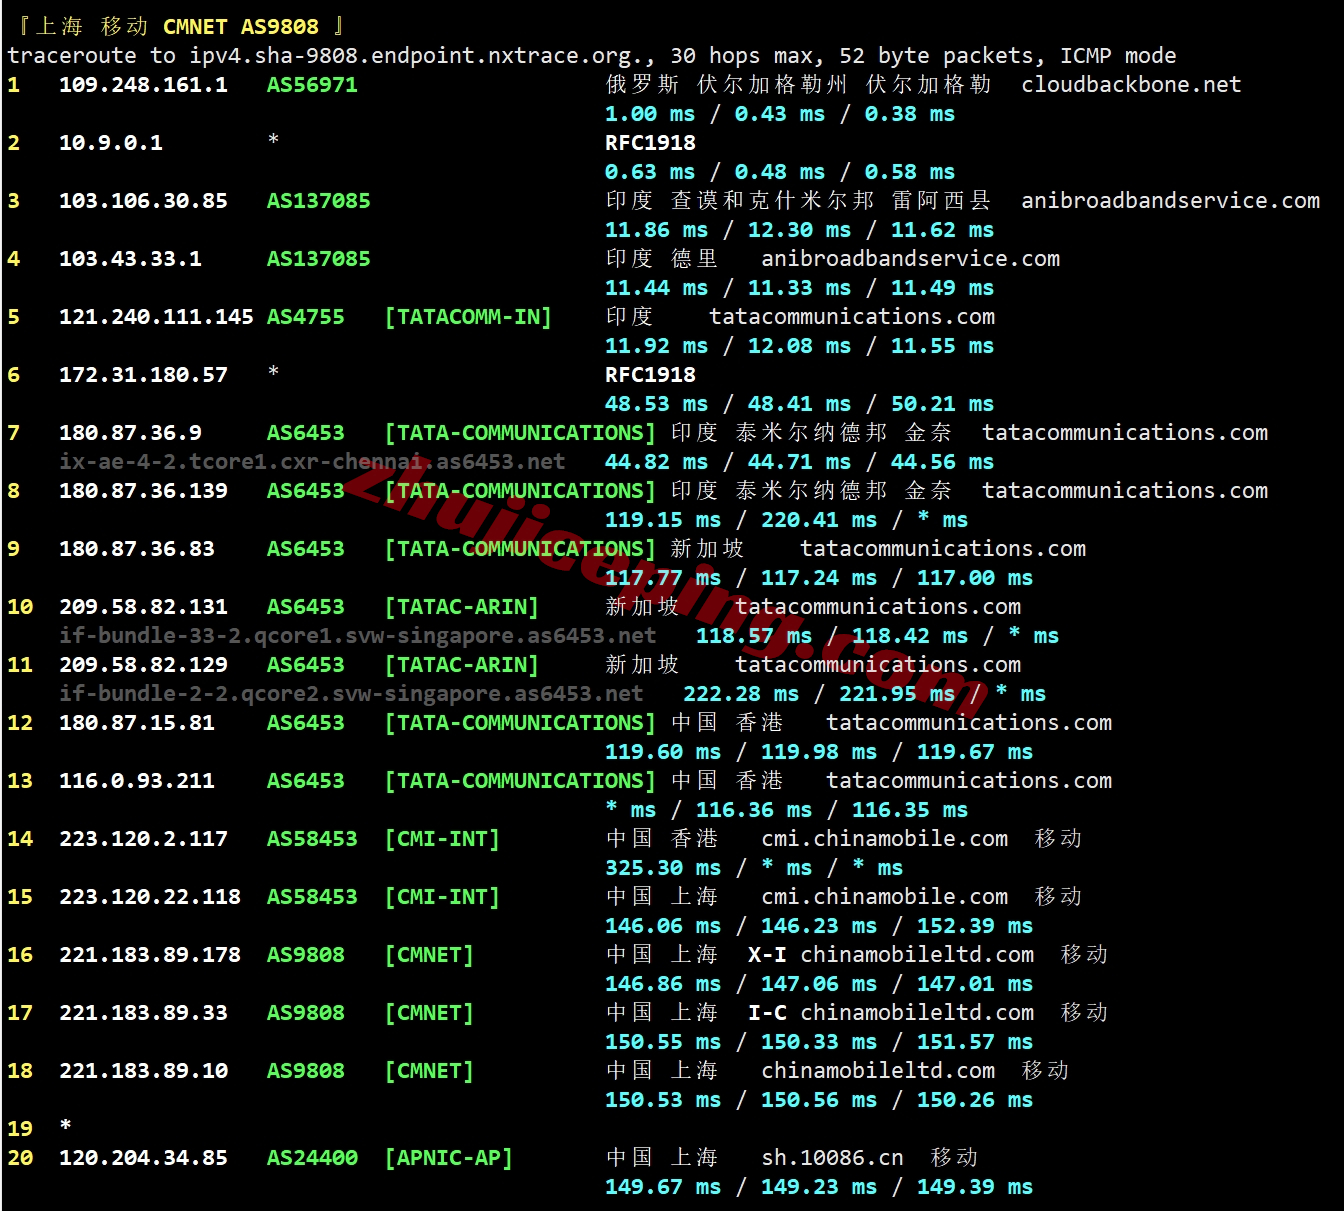
Task: Click AS137085 on the 103.106.30.85 row
Action: click(319, 201)
